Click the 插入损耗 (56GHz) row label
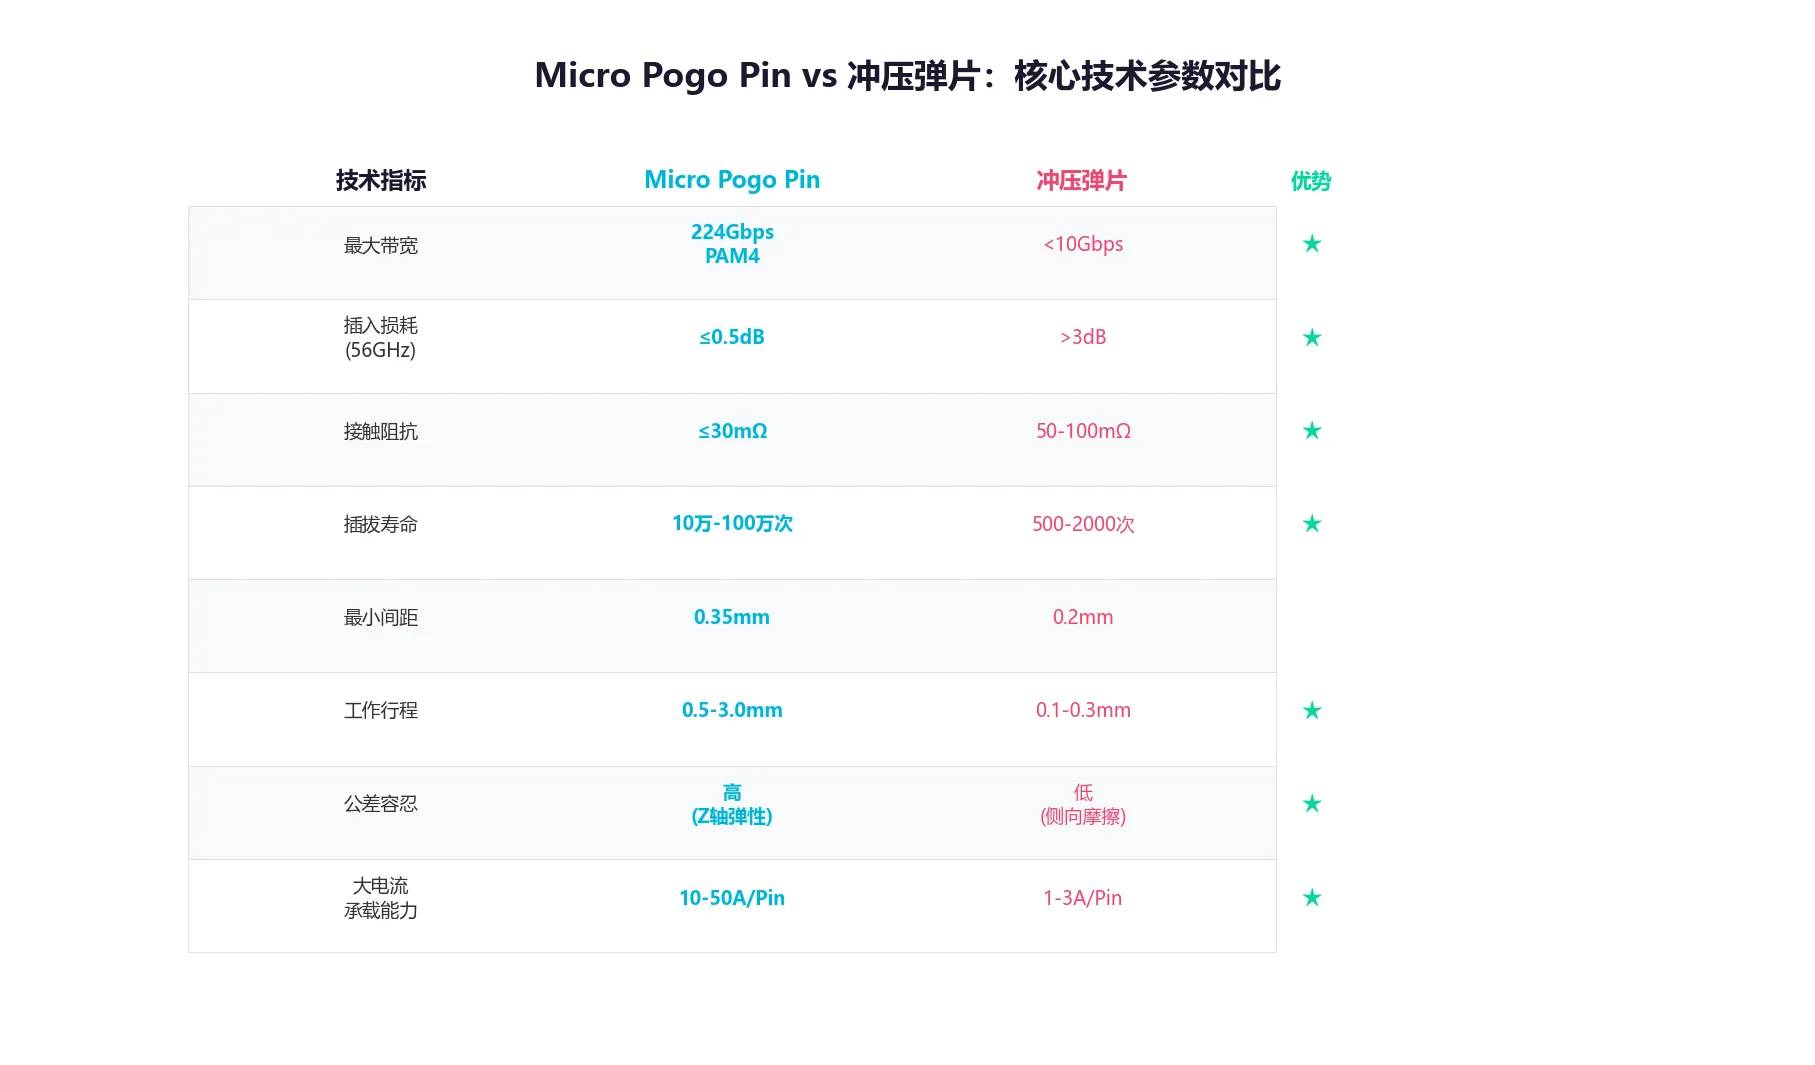Viewport: 1815px width, 1065px height. [381, 338]
